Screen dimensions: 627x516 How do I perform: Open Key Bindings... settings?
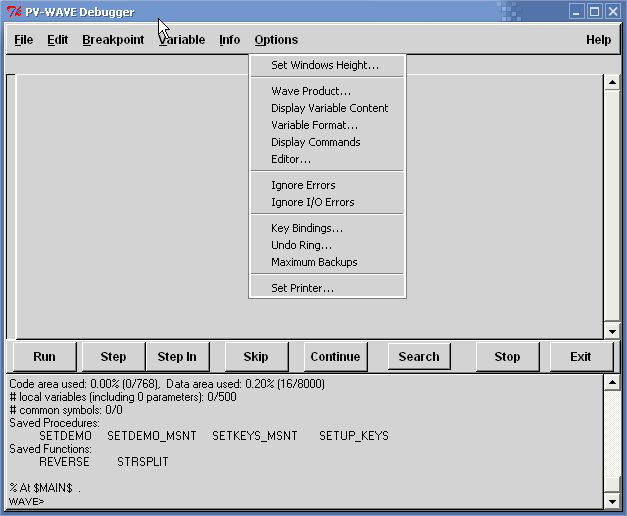[327, 228]
